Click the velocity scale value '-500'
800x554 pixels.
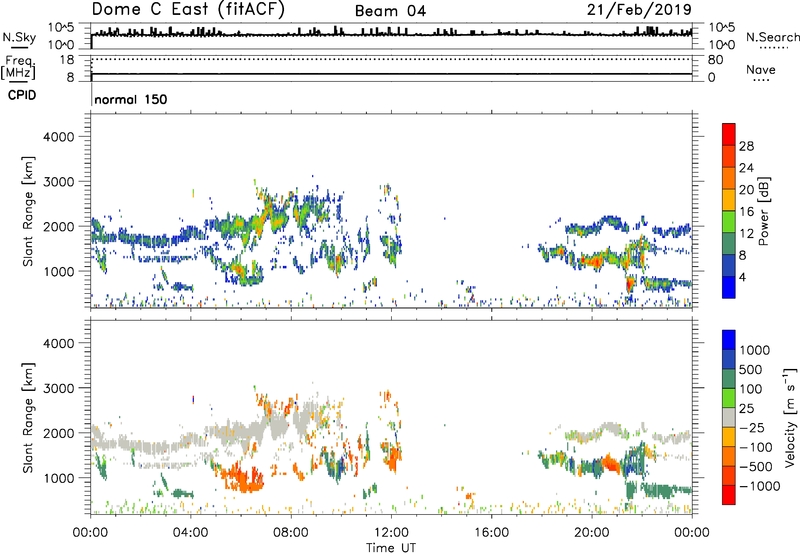[x=756, y=467]
